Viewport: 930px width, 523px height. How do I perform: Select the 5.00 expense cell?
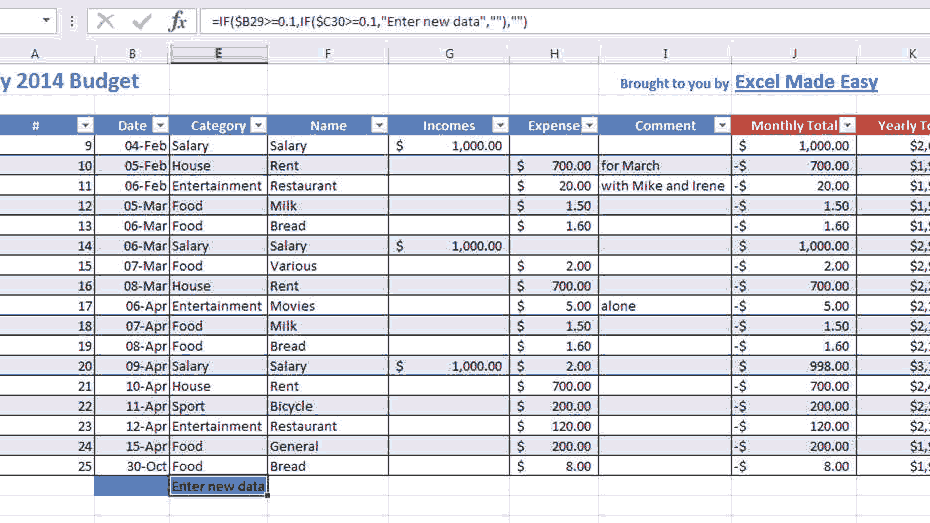(554, 306)
